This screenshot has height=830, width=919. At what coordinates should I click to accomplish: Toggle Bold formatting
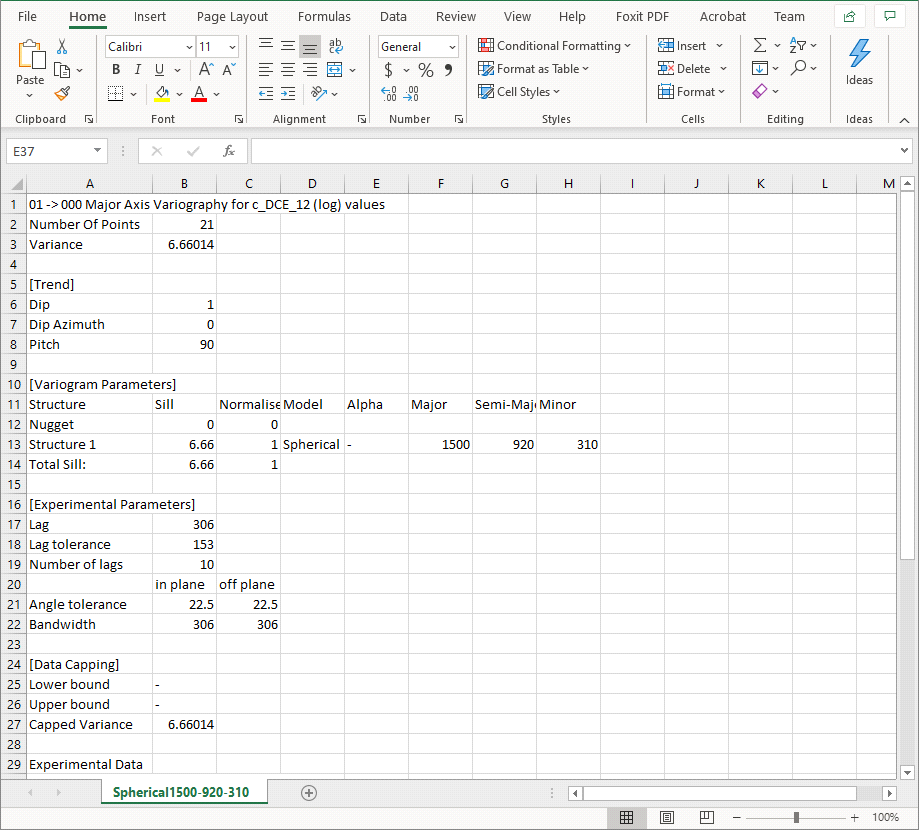(x=116, y=69)
